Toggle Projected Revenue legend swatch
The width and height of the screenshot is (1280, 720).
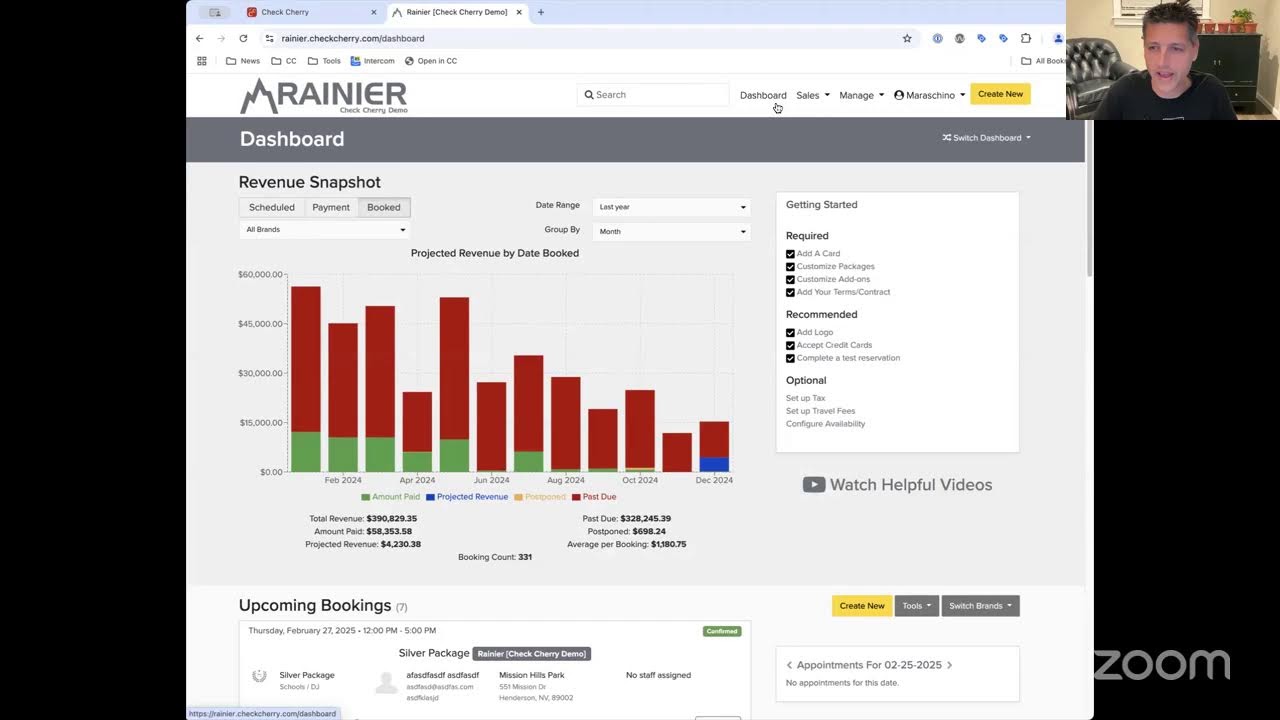click(x=430, y=497)
